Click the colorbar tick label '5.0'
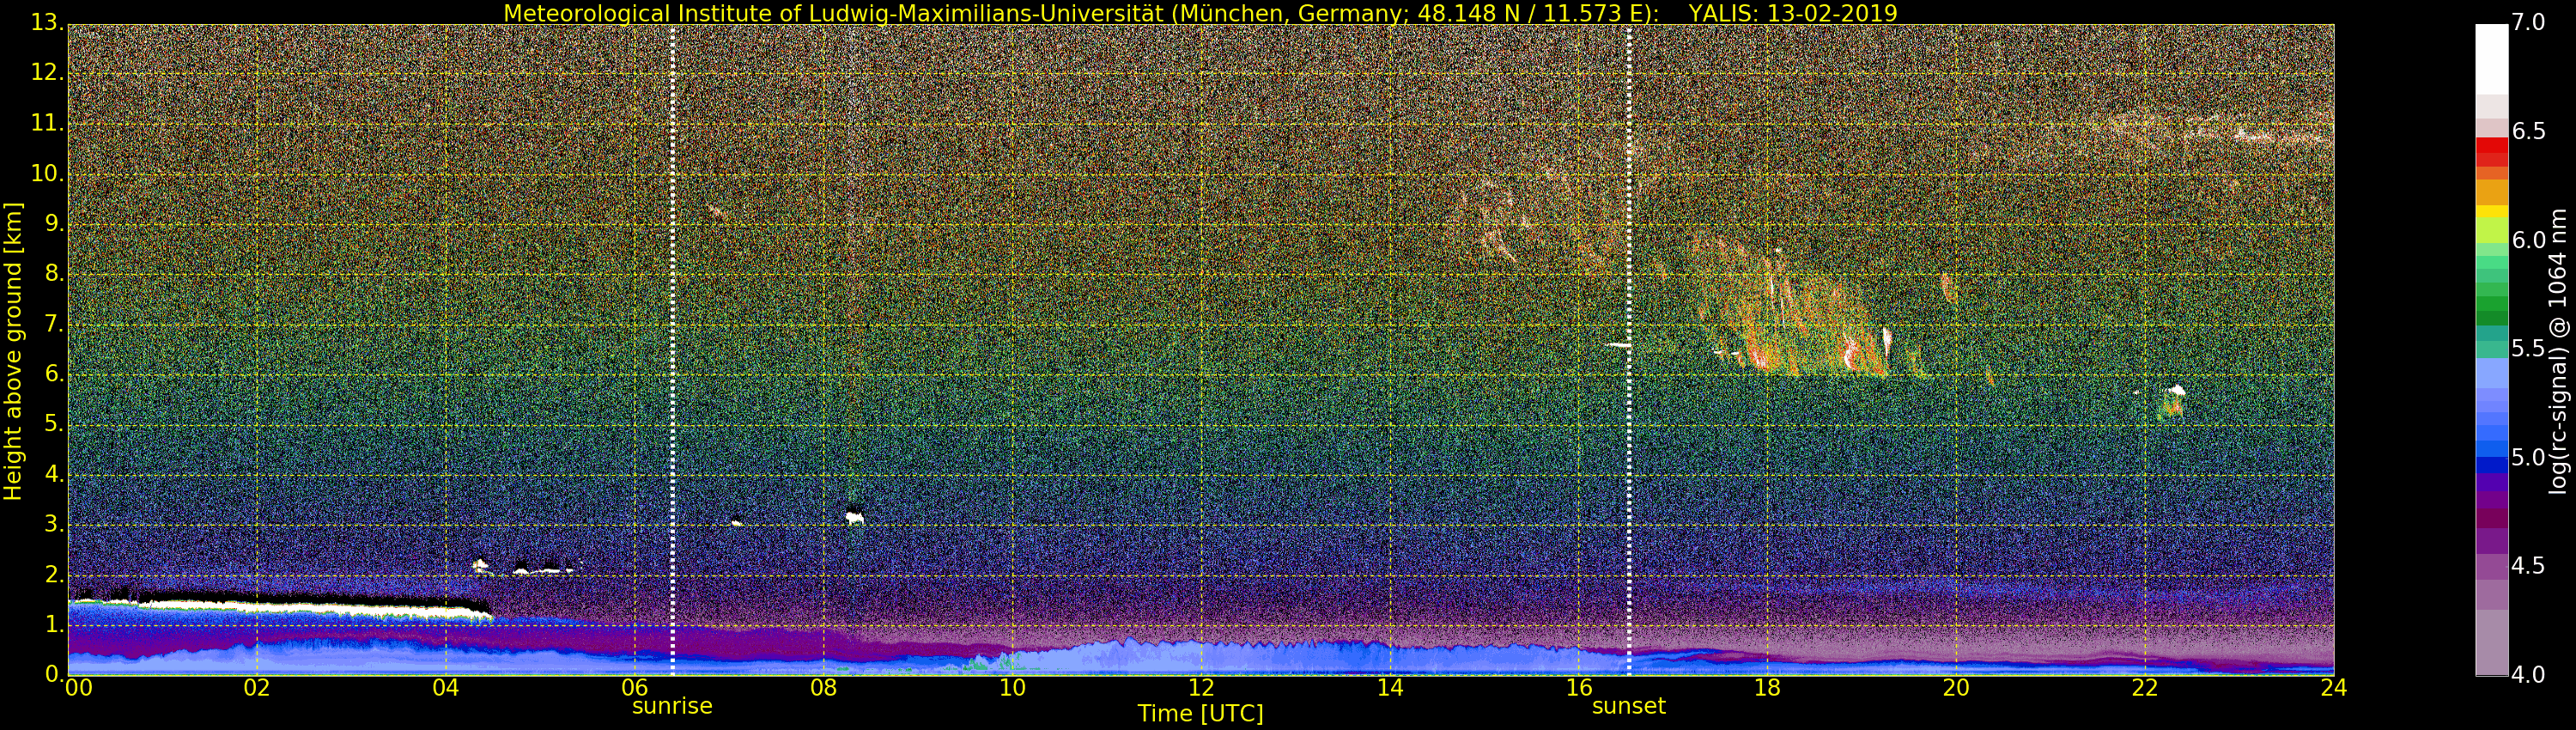The image size is (2576, 730). (x=2528, y=457)
